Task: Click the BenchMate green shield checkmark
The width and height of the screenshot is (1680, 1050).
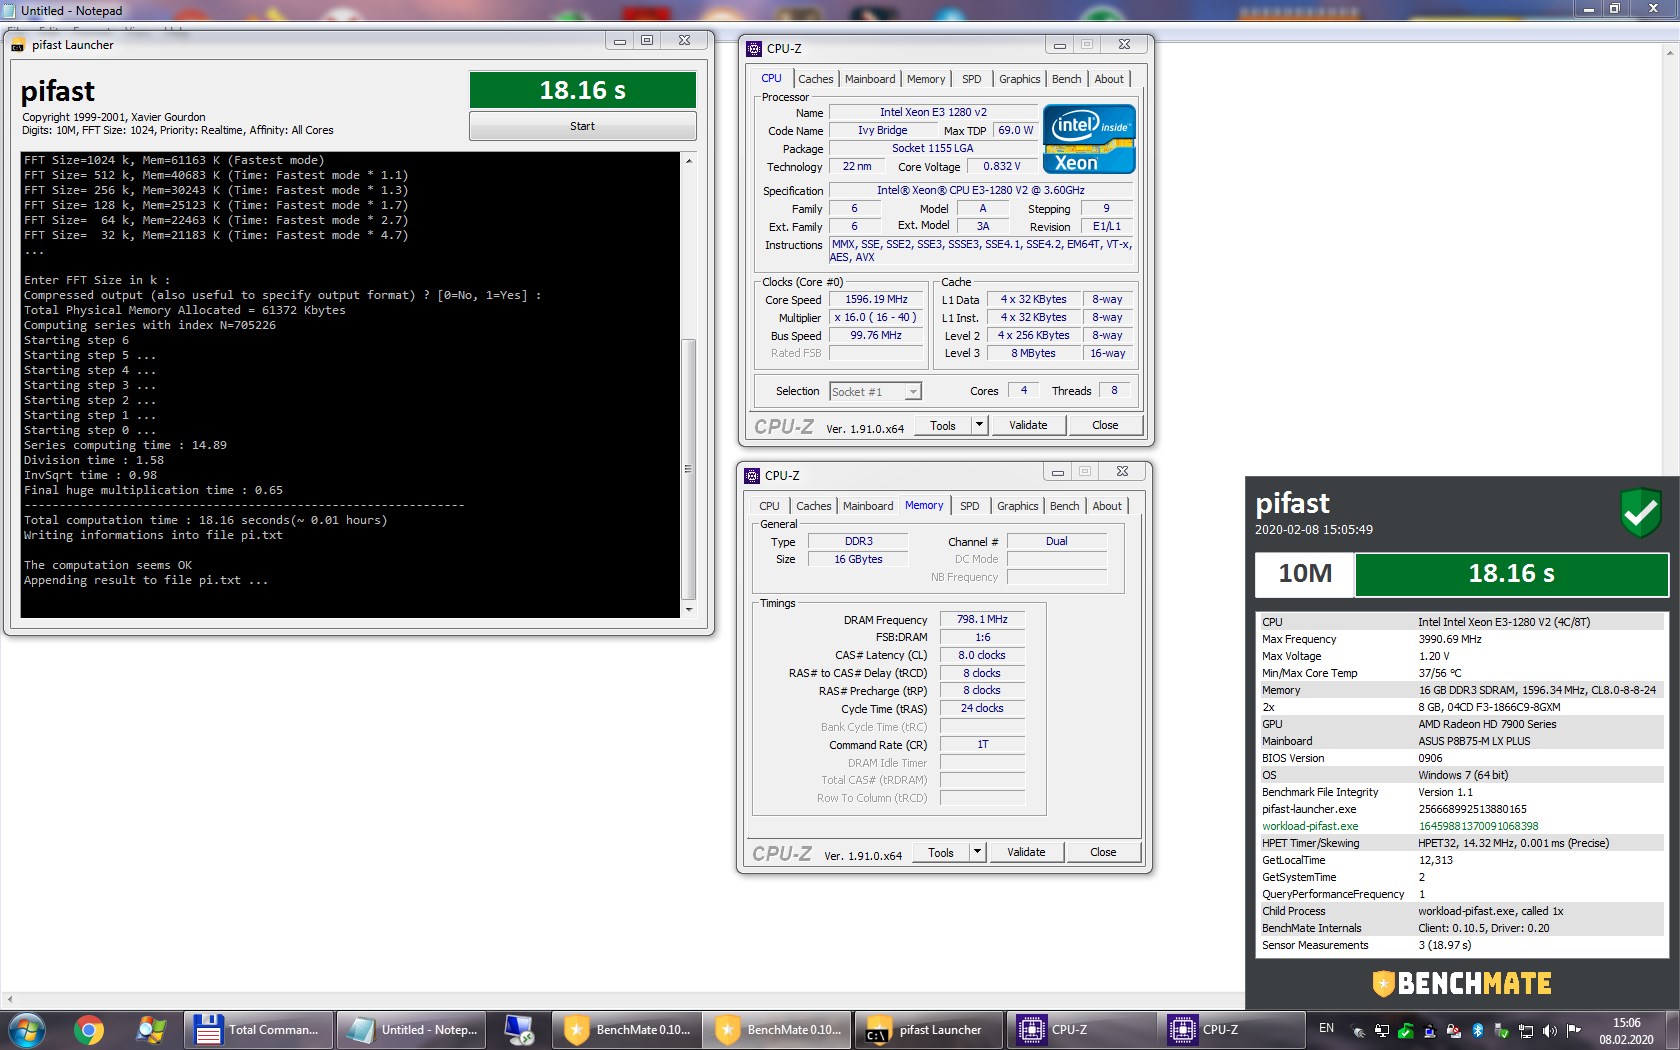Action: coord(1640,513)
